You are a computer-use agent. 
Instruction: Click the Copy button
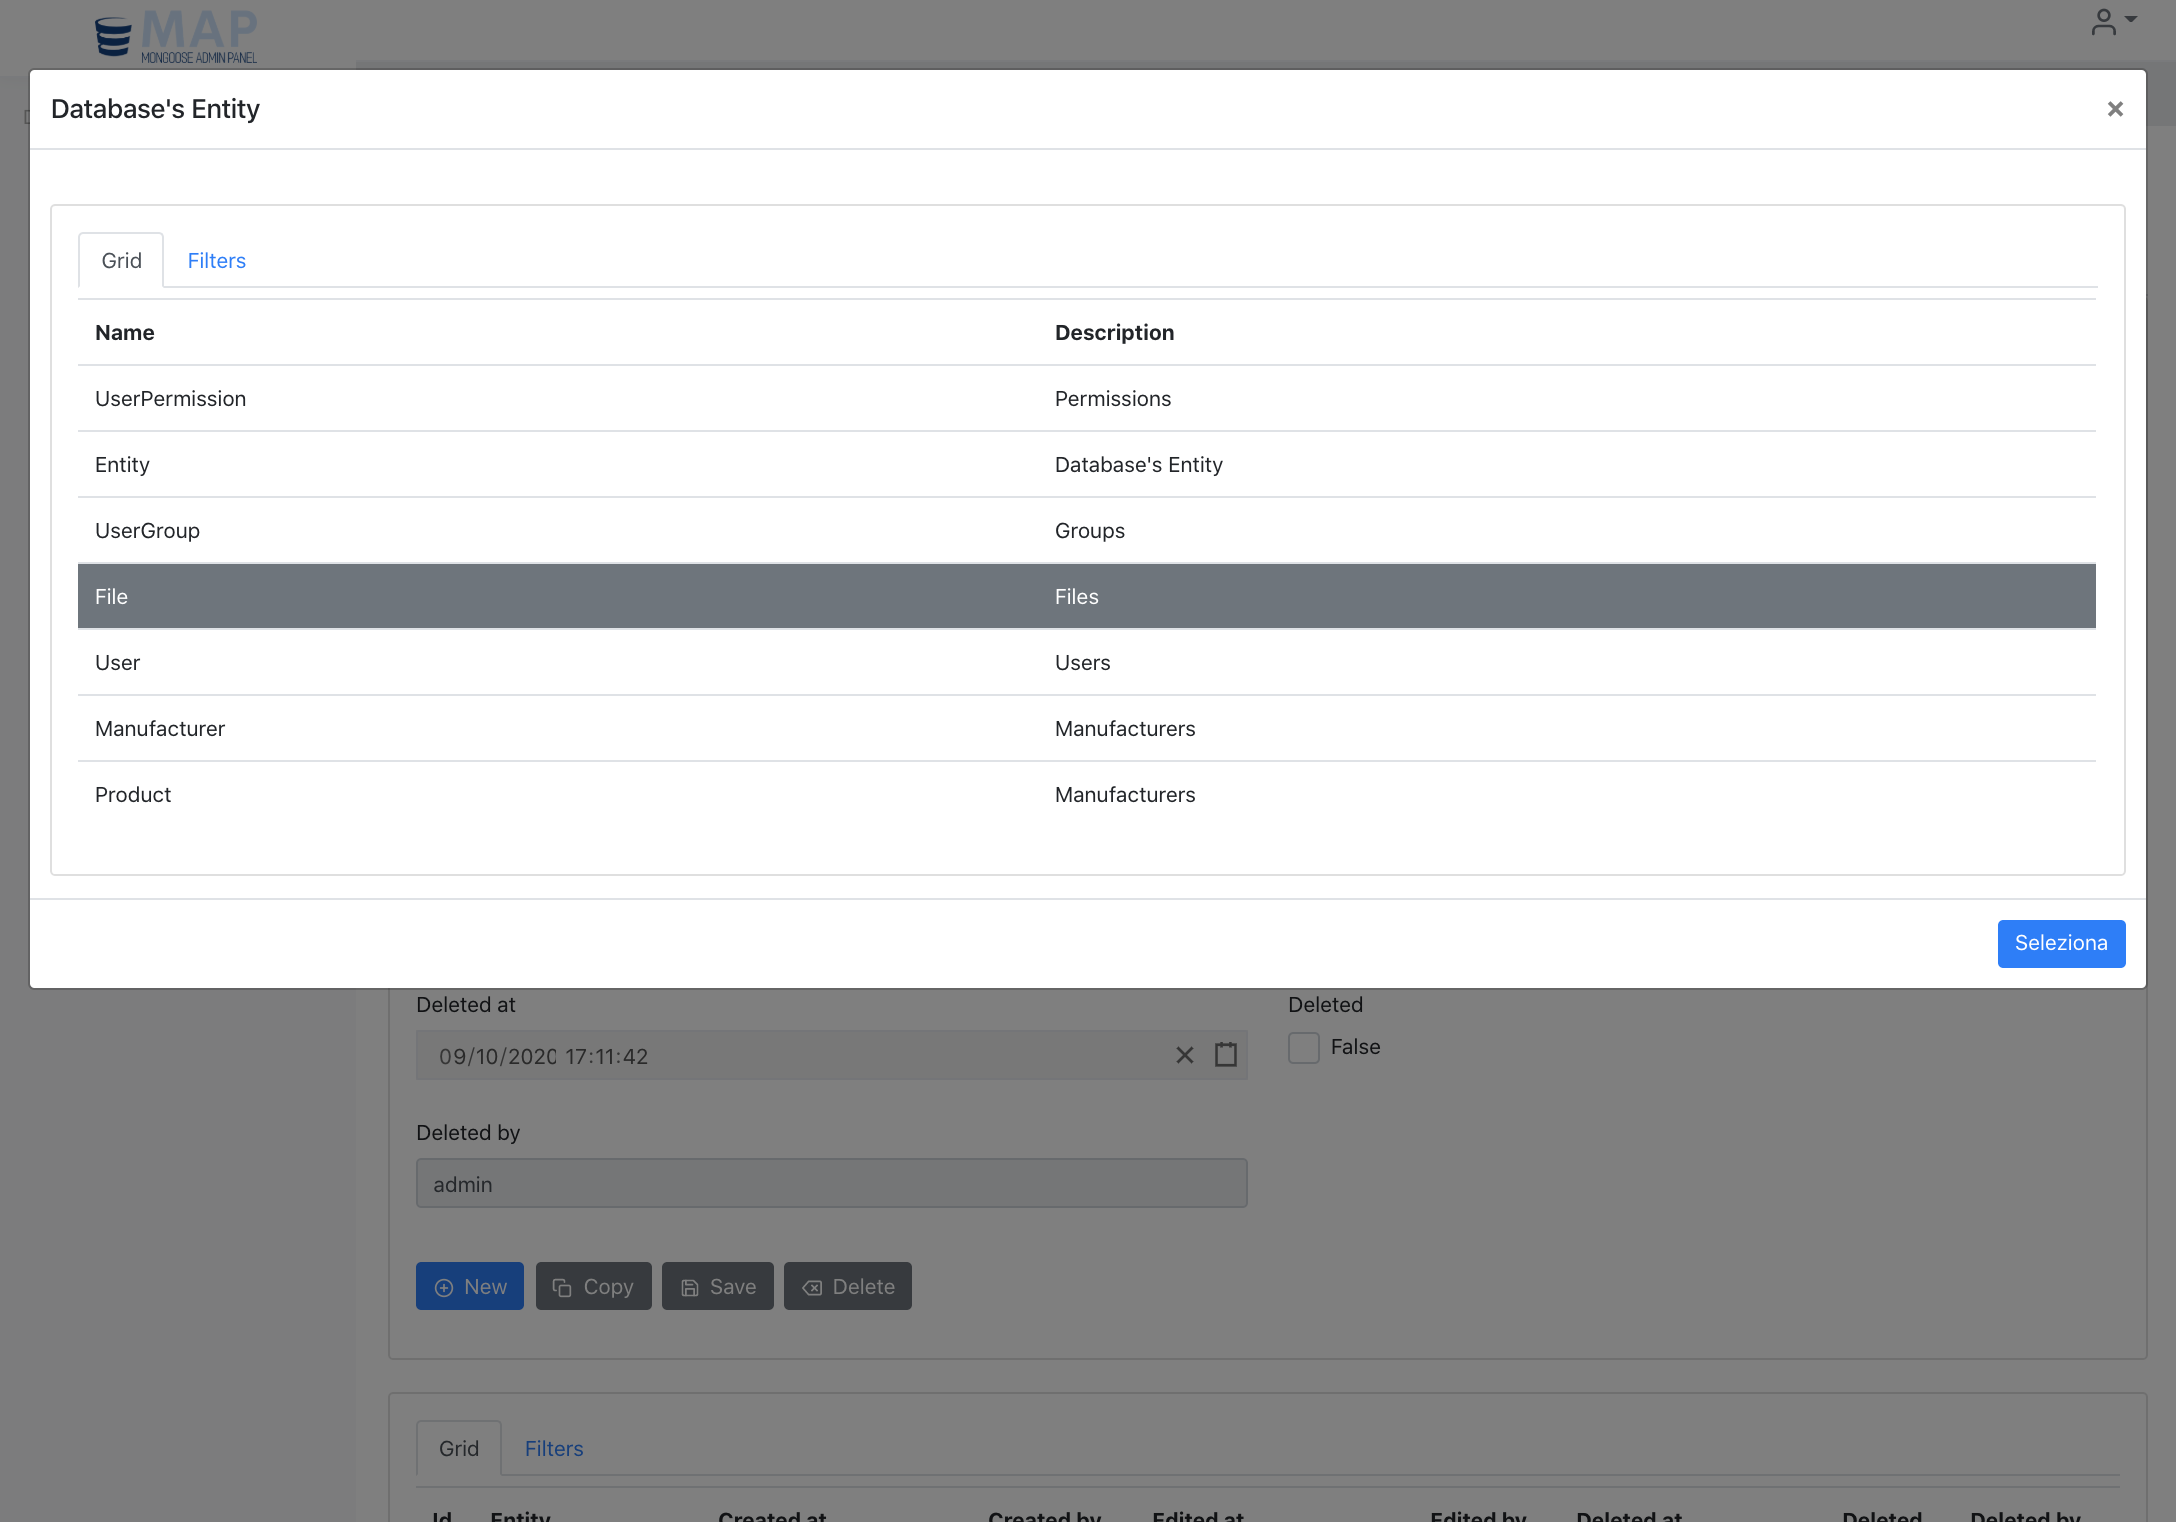click(593, 1287)
